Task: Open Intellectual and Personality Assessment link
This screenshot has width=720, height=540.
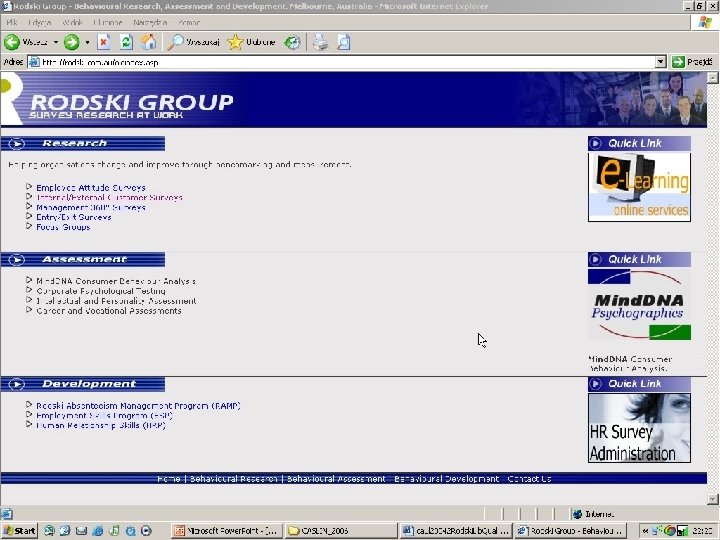Action: point(116,301)
